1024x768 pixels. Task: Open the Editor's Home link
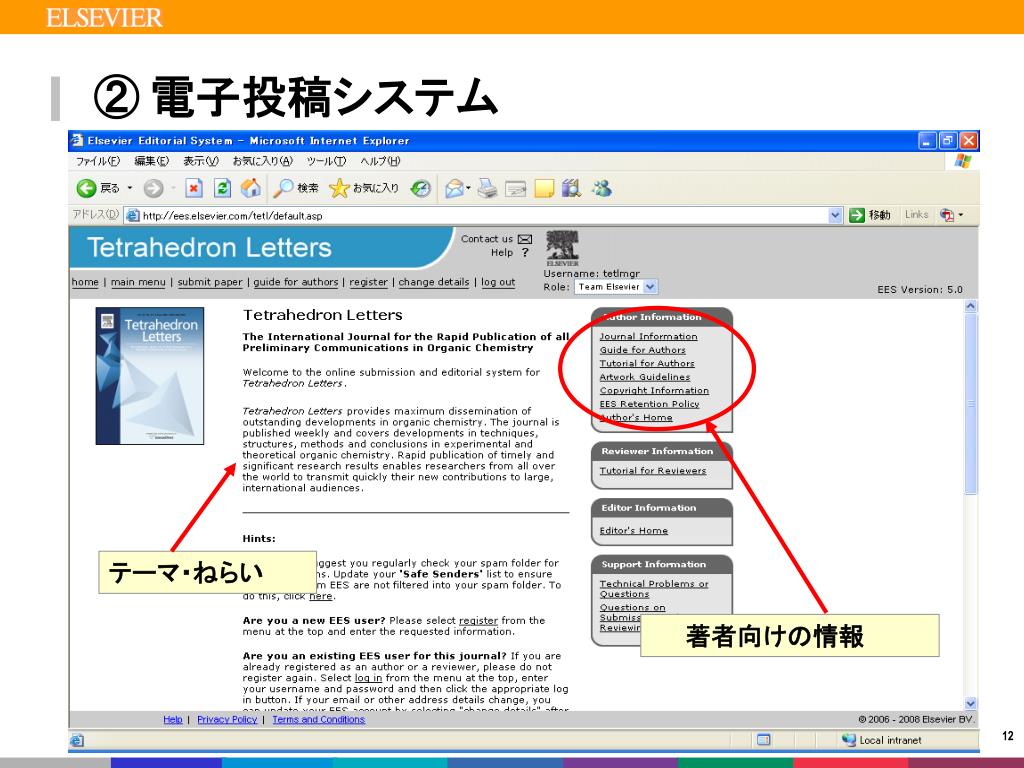click(633, 530)
